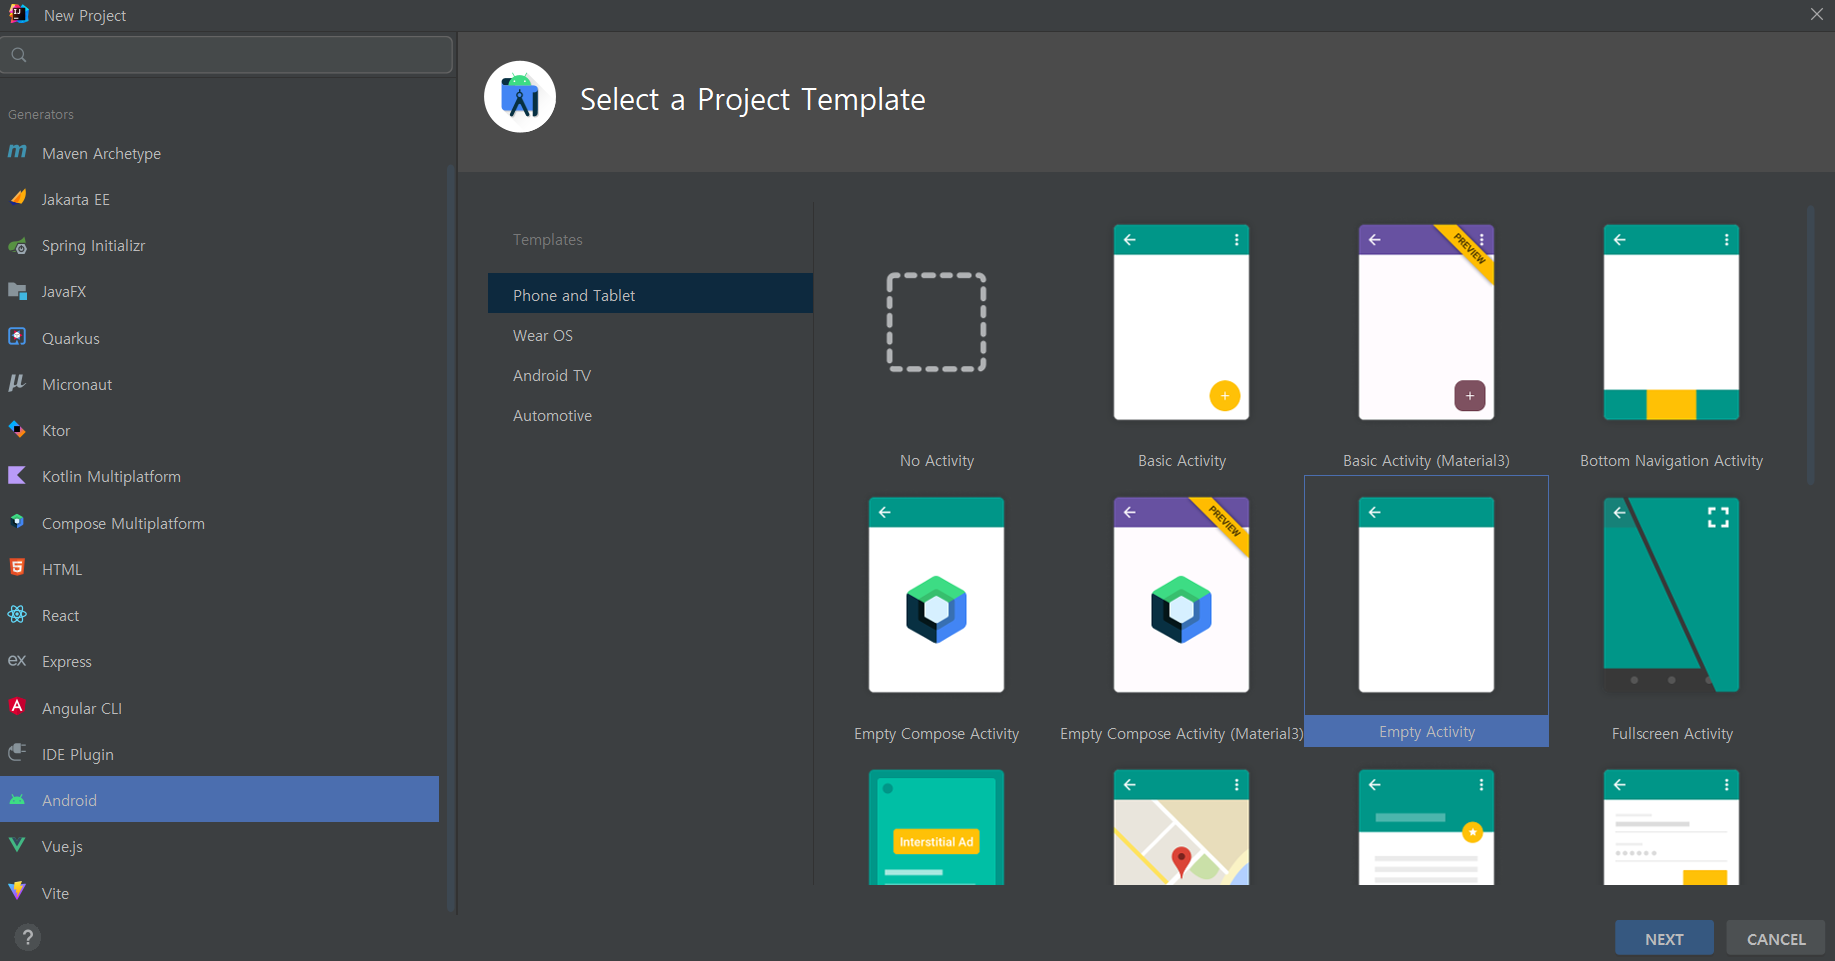Click the Ktor generator icon
The width and height of the screenshot is (1835, 961).
pyautogui.click(x=17, y=429)
